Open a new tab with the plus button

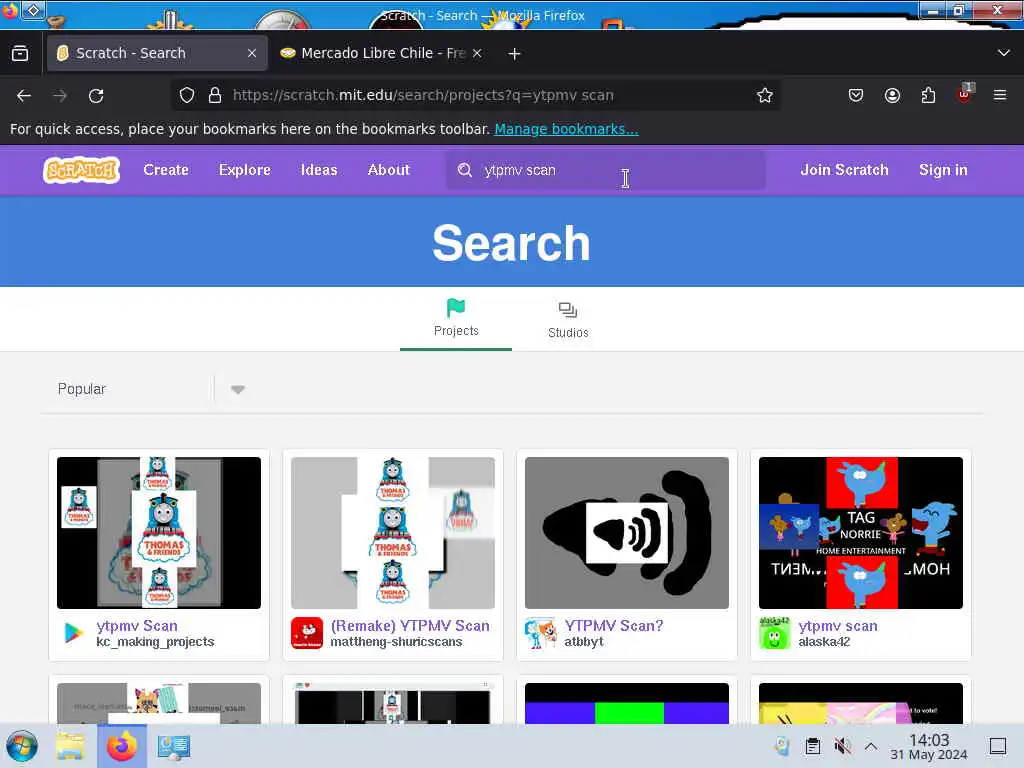click(x=514, y=54)
